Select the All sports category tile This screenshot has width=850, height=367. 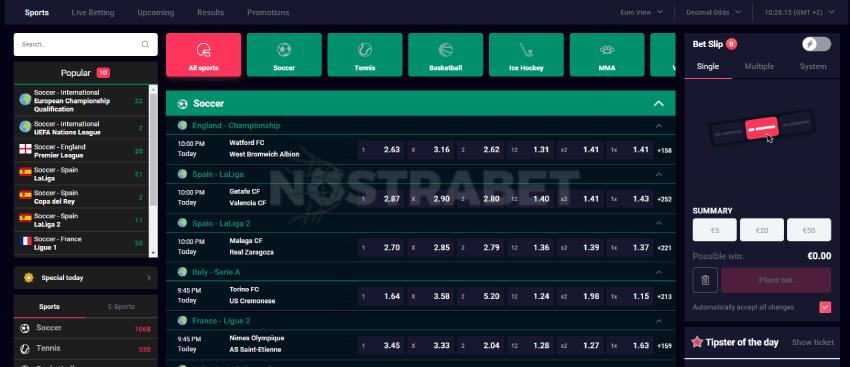coord(203,55)
